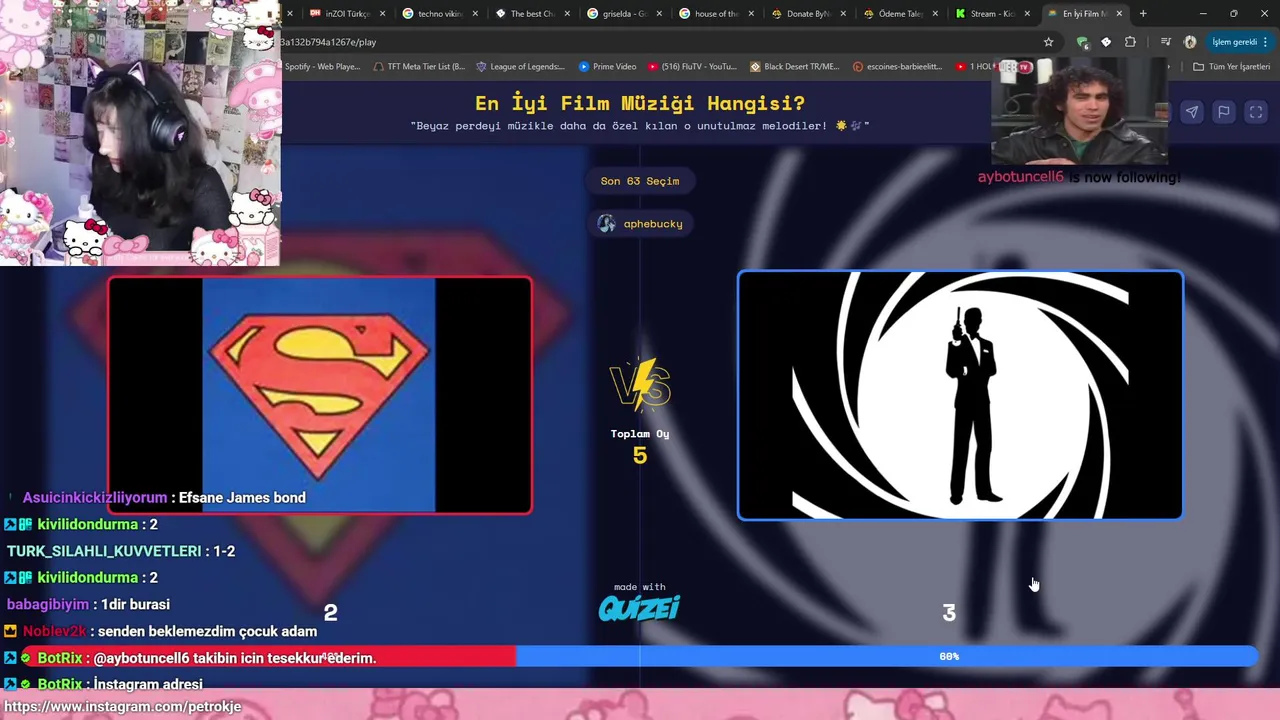Click the vote number 2 under Superman
Viewport: 1280px width, 720px height.
tap(330, 613)
